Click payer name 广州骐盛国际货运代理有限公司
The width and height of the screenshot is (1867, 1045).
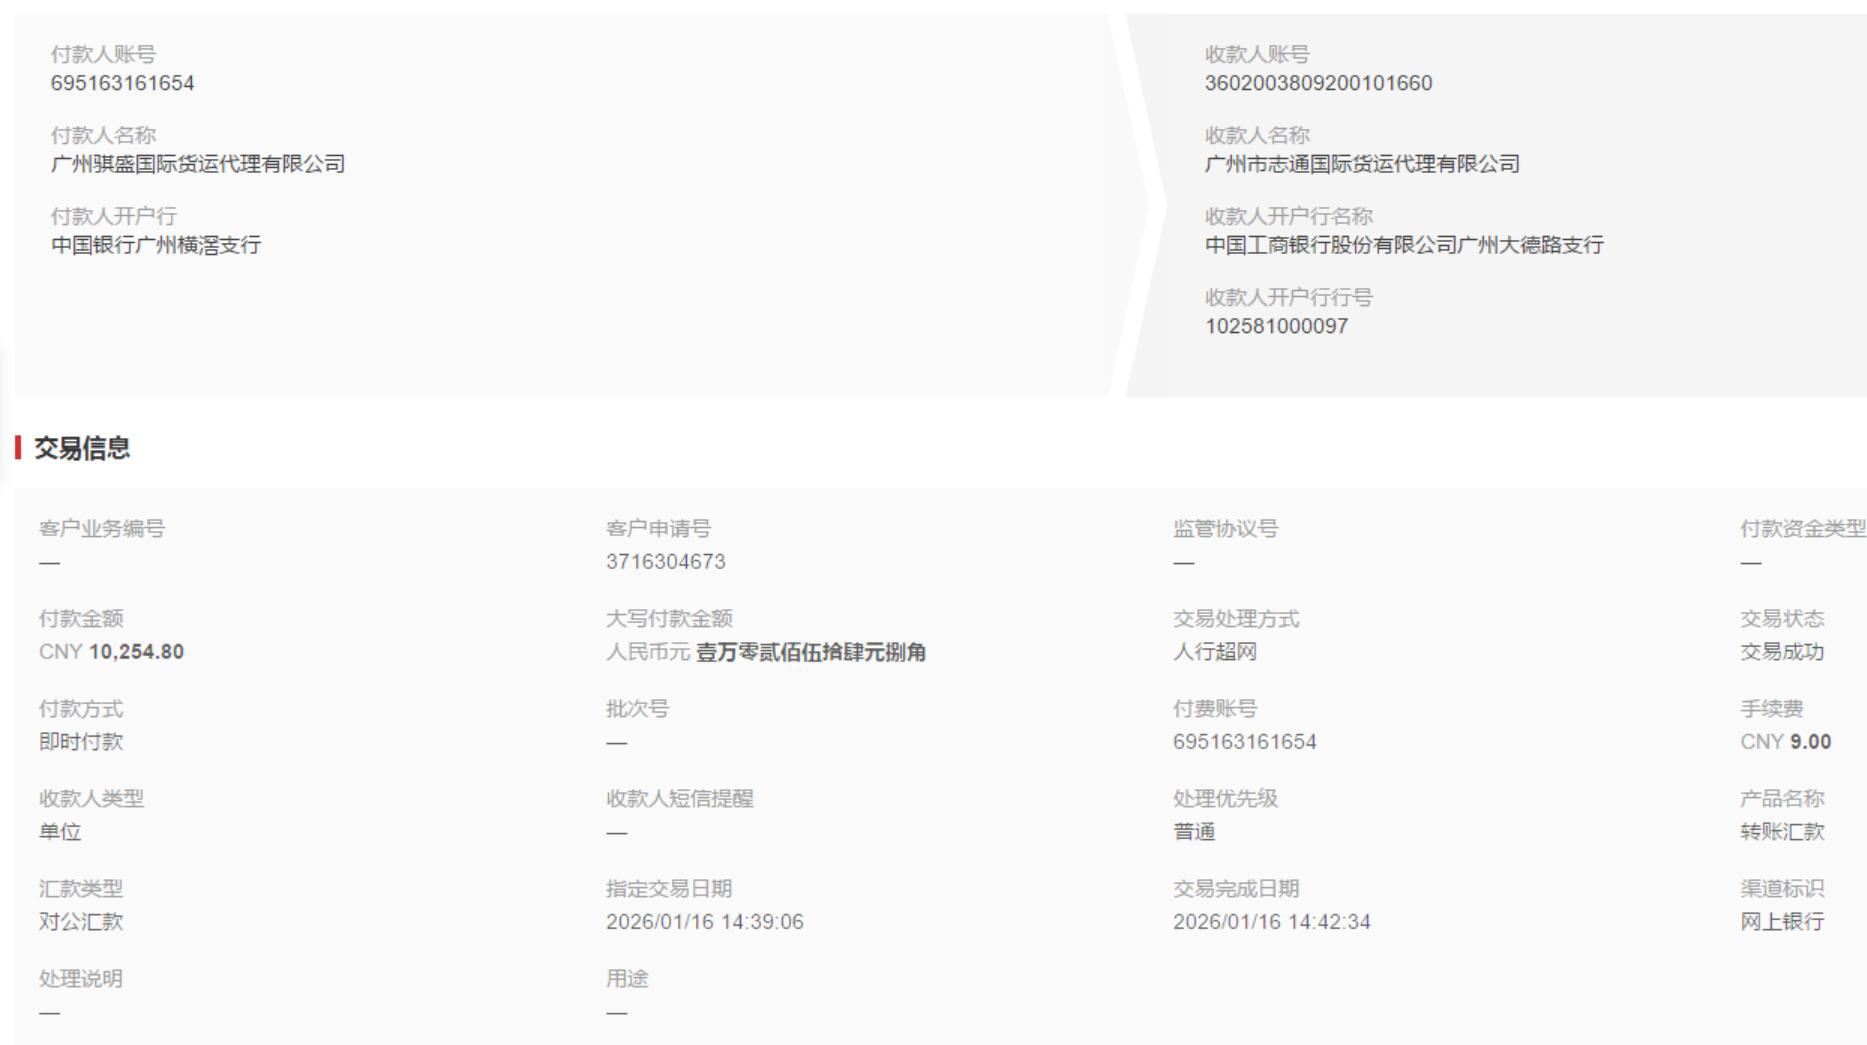pyautogui.click(x=197, y=164)
